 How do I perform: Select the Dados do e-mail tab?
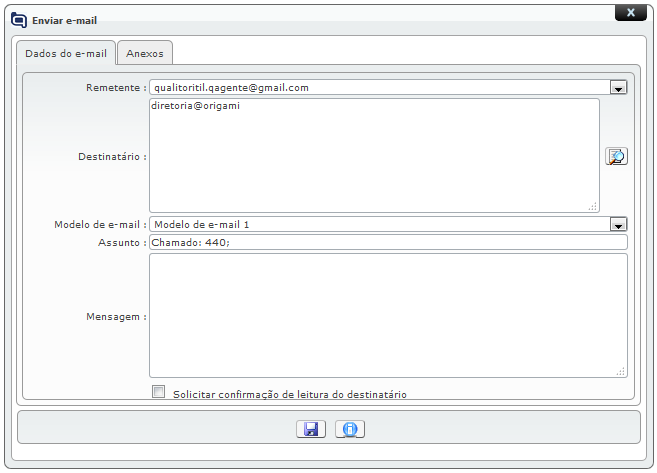click(x=65, y=53)
